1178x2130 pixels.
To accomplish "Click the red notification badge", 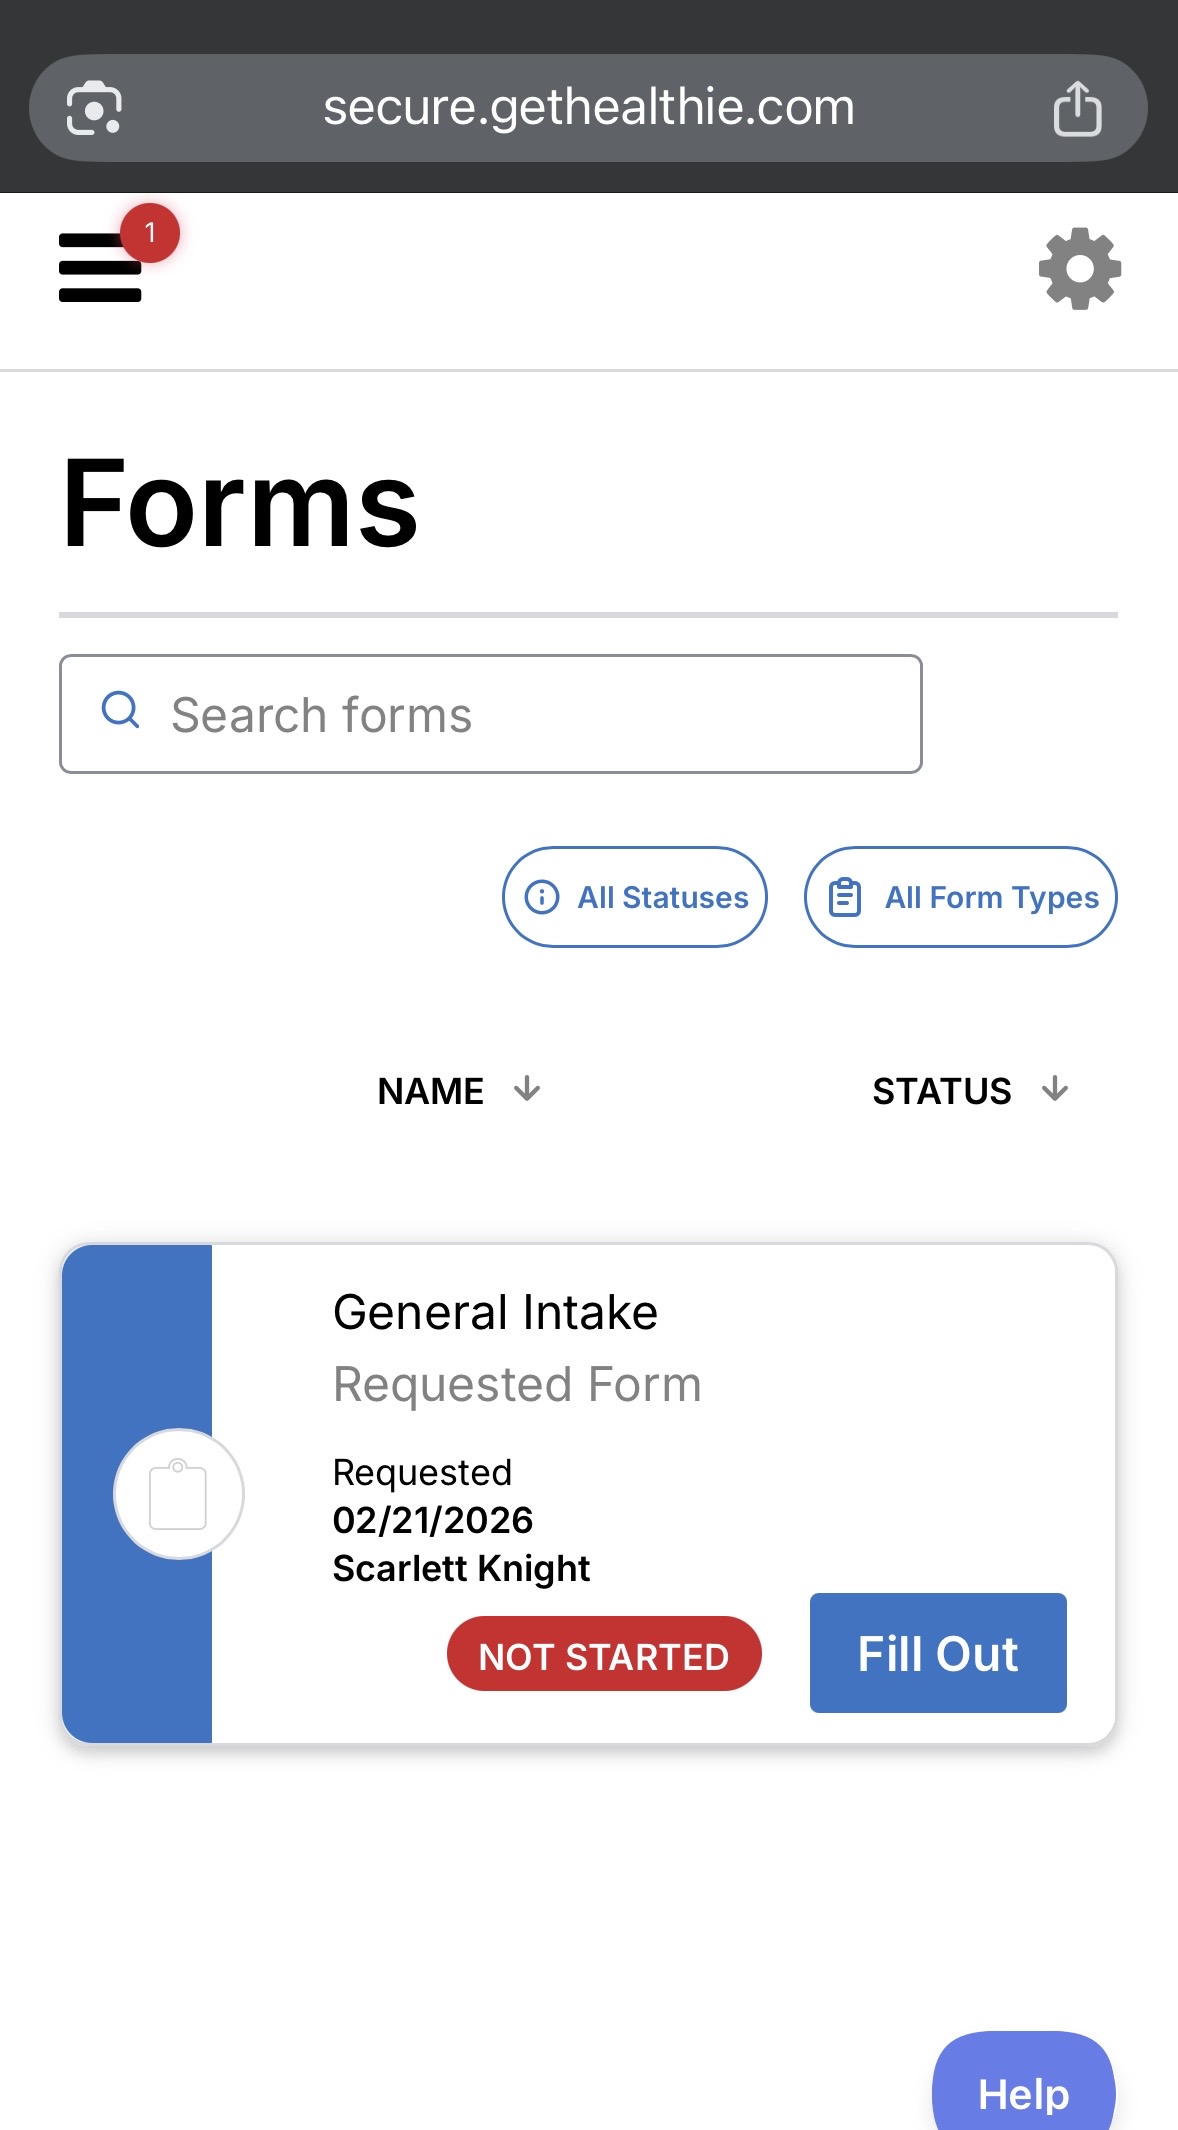I will 150,233.
